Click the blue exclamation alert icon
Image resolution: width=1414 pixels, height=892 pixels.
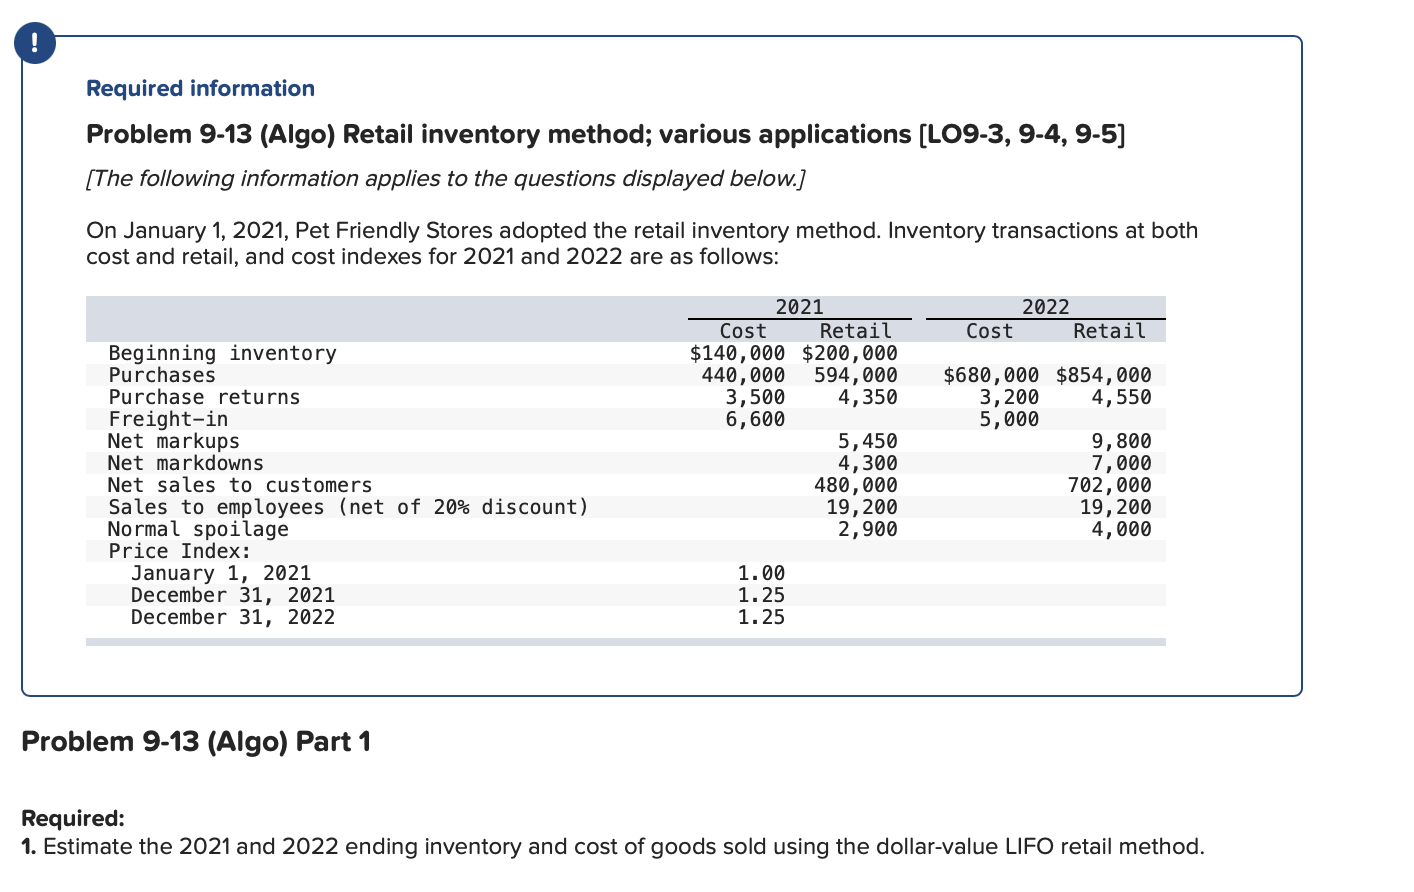34,43
